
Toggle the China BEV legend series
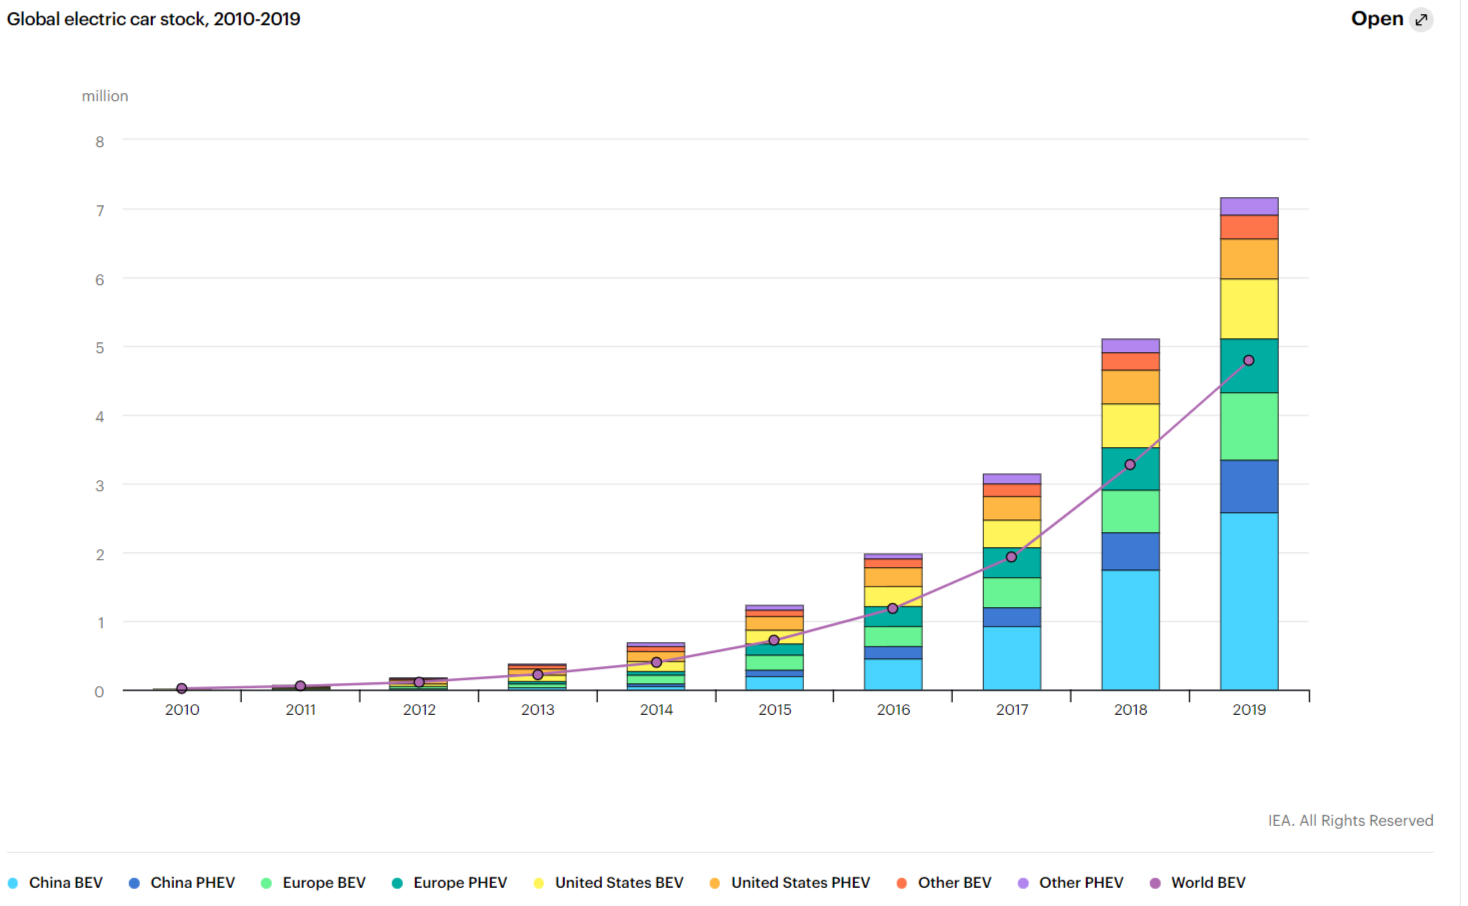click(55, 883)
